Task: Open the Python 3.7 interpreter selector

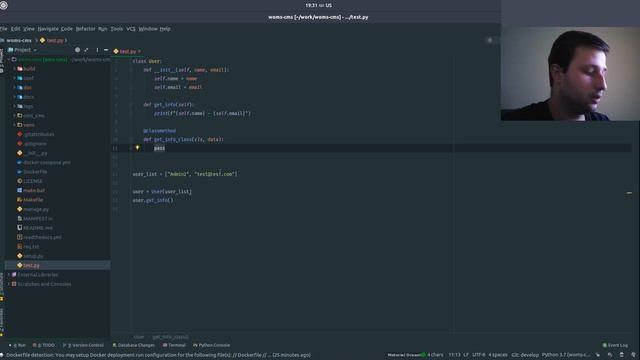Action: (x=565, y=355)
